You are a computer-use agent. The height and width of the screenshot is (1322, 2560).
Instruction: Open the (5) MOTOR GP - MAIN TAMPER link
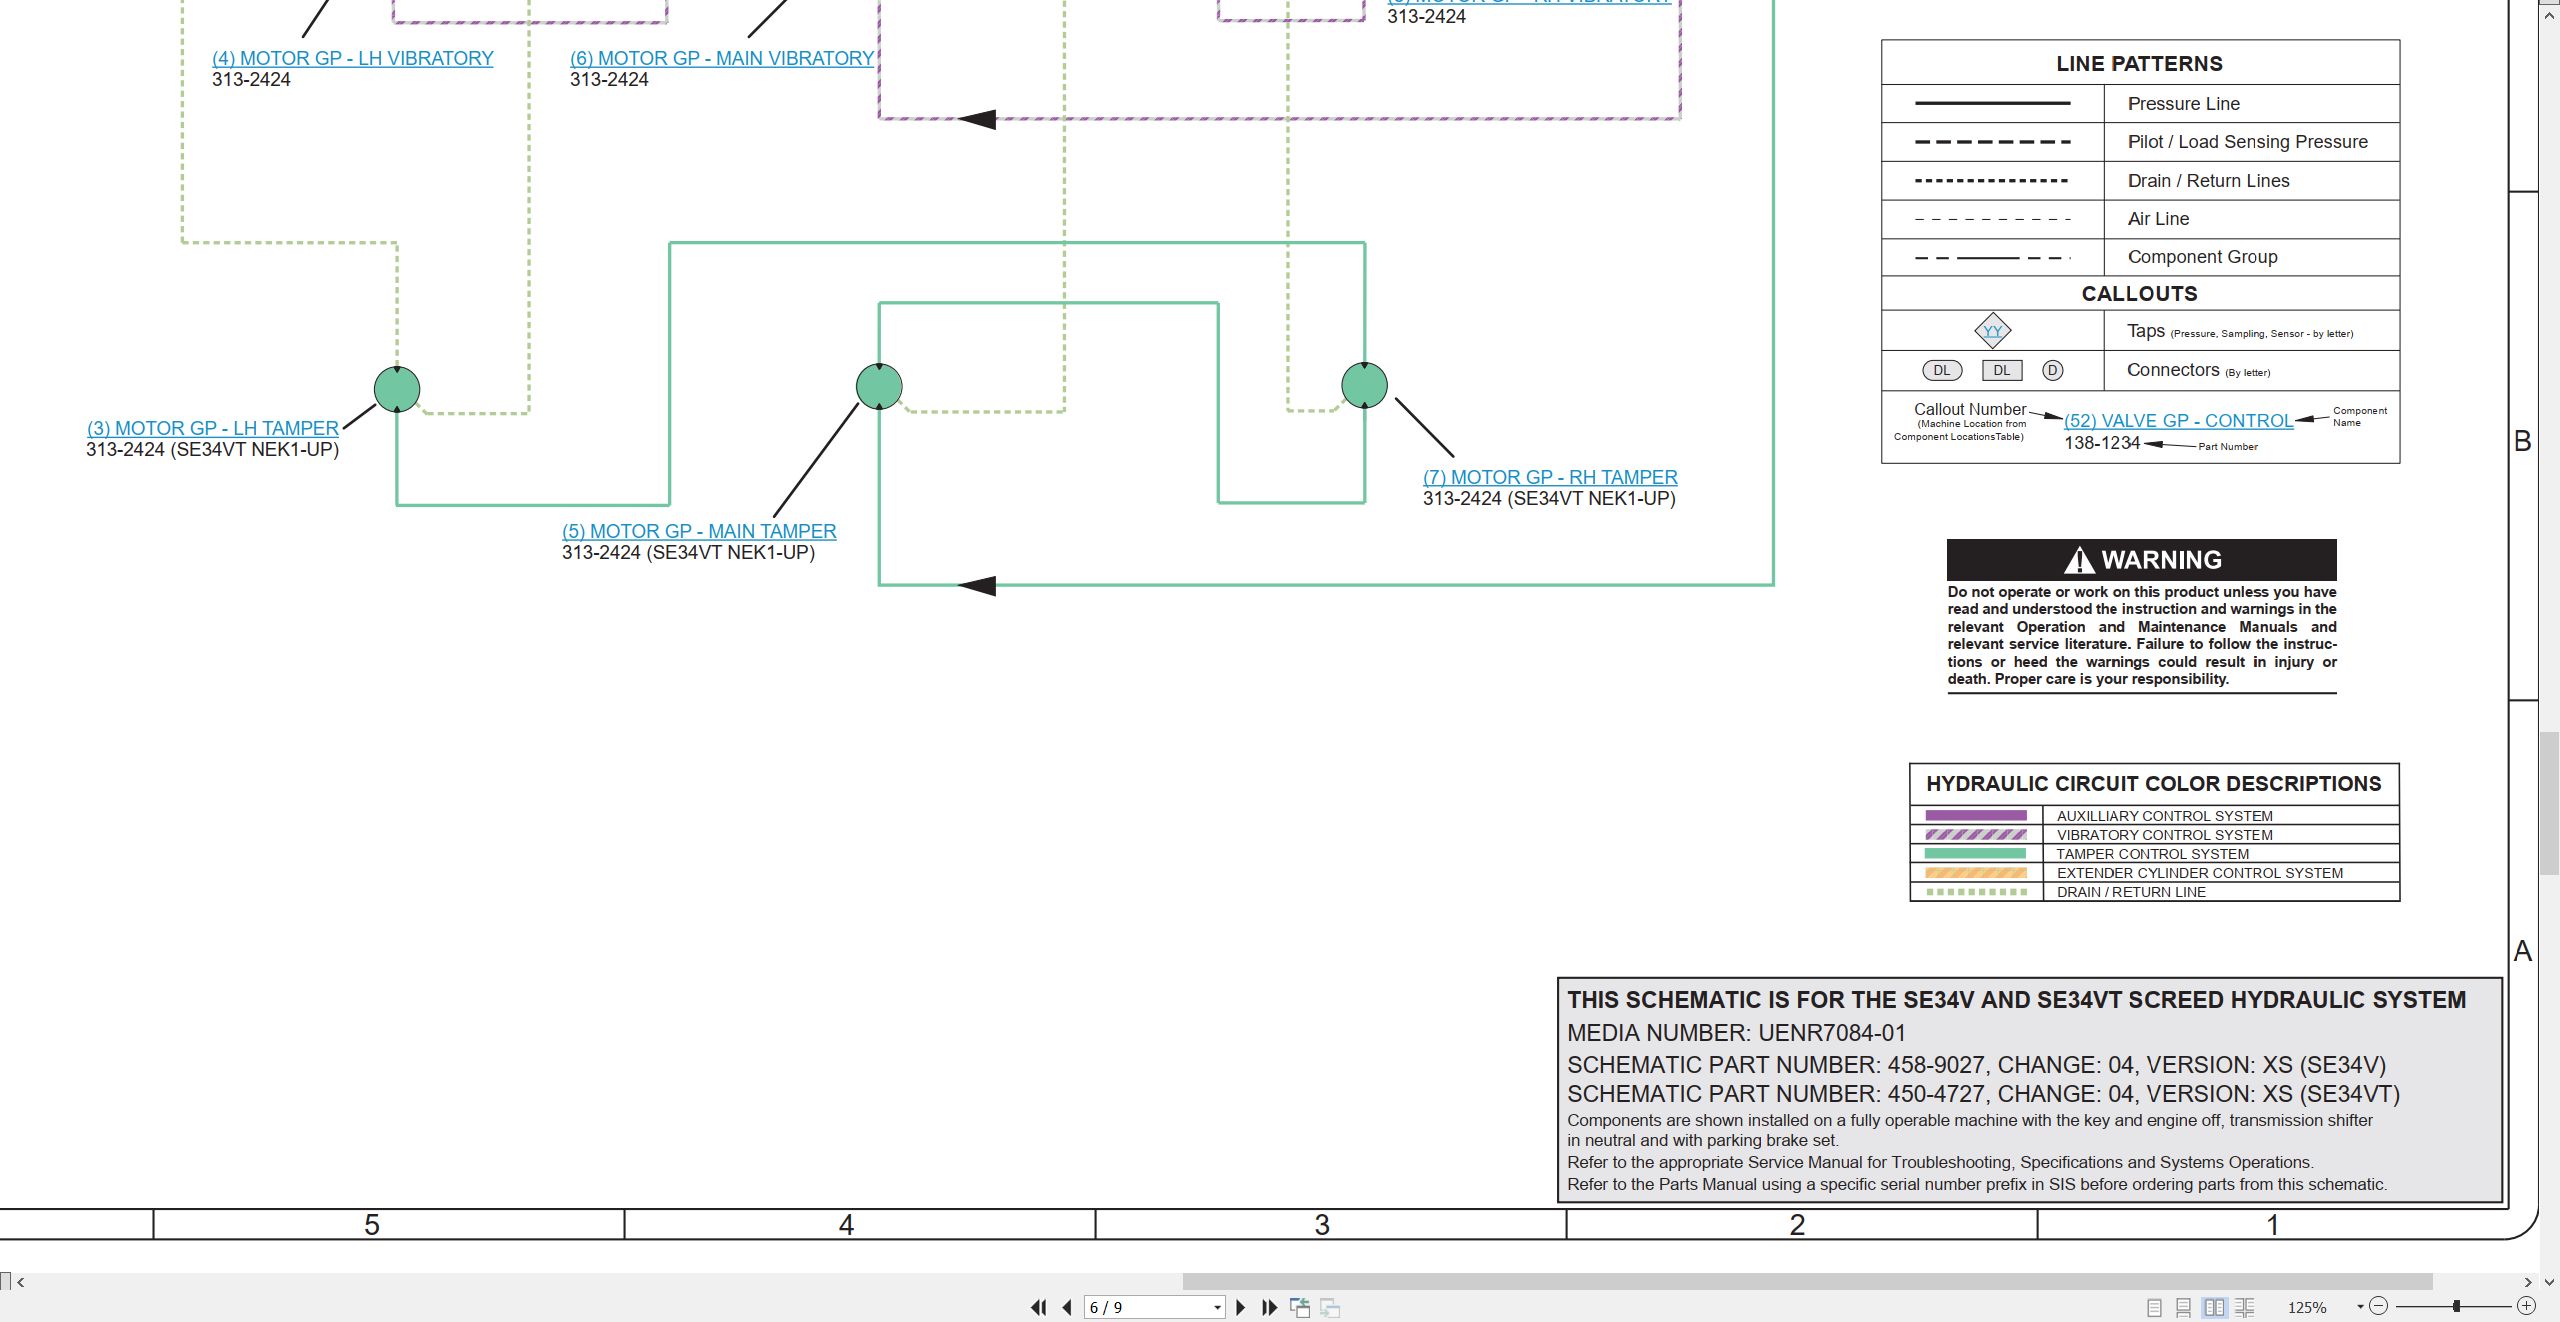pos(699,531)
